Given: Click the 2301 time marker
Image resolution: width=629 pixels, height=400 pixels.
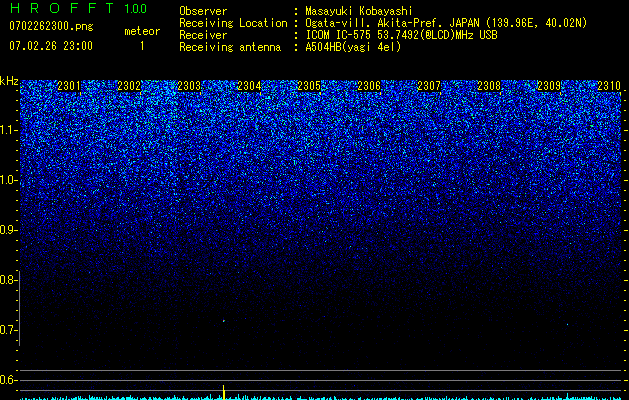Looking at the screenshot, I should 69,86.
